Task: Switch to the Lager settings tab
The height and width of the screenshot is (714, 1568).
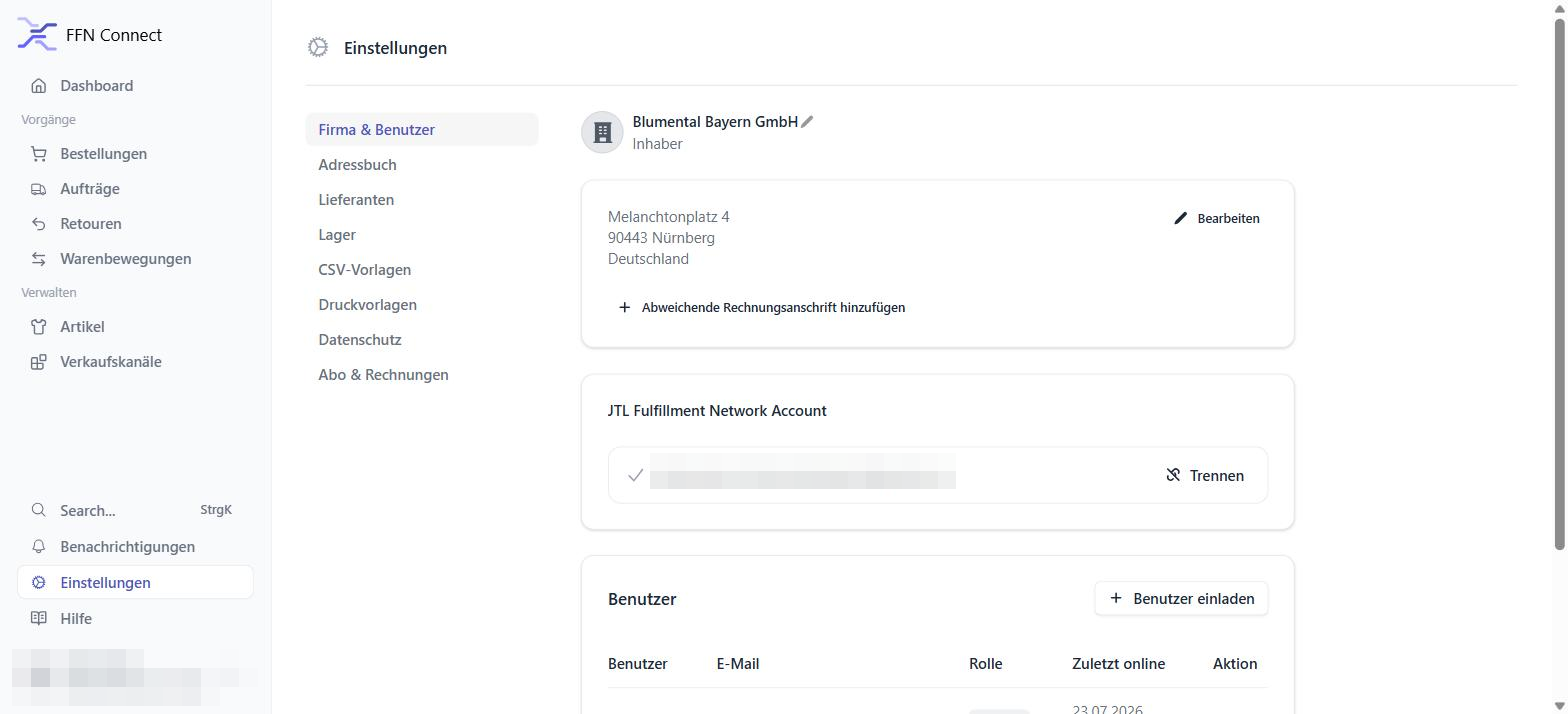Action: click(x=422, y=235)
